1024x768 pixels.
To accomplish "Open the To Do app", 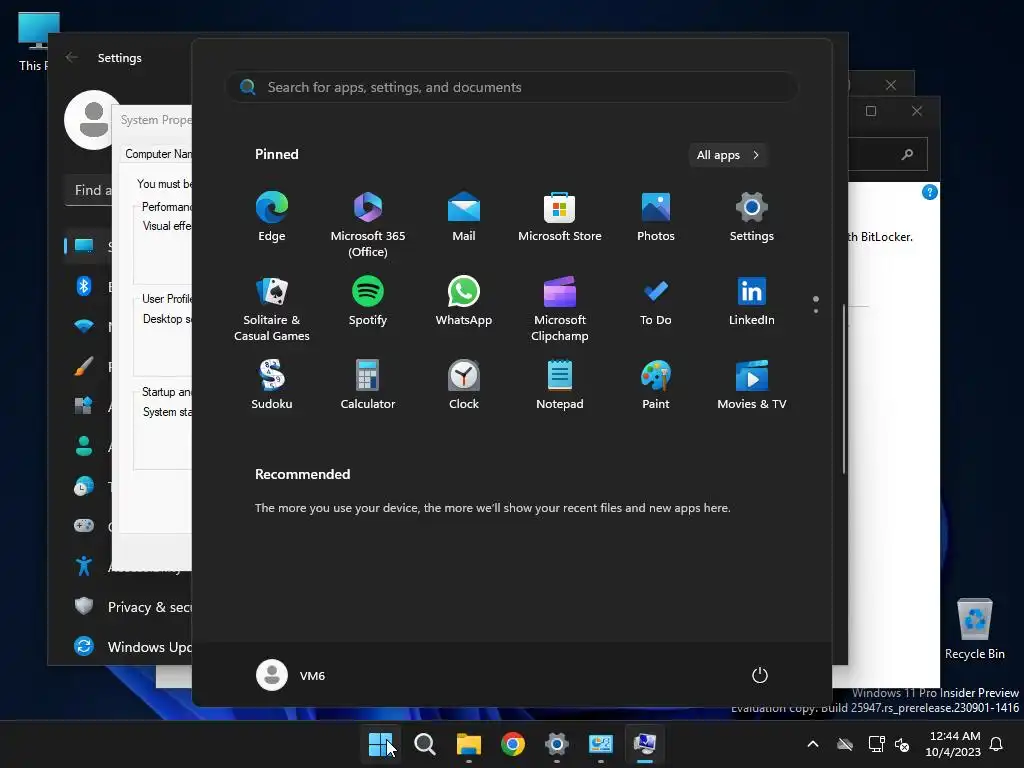I will coord(656,301).
